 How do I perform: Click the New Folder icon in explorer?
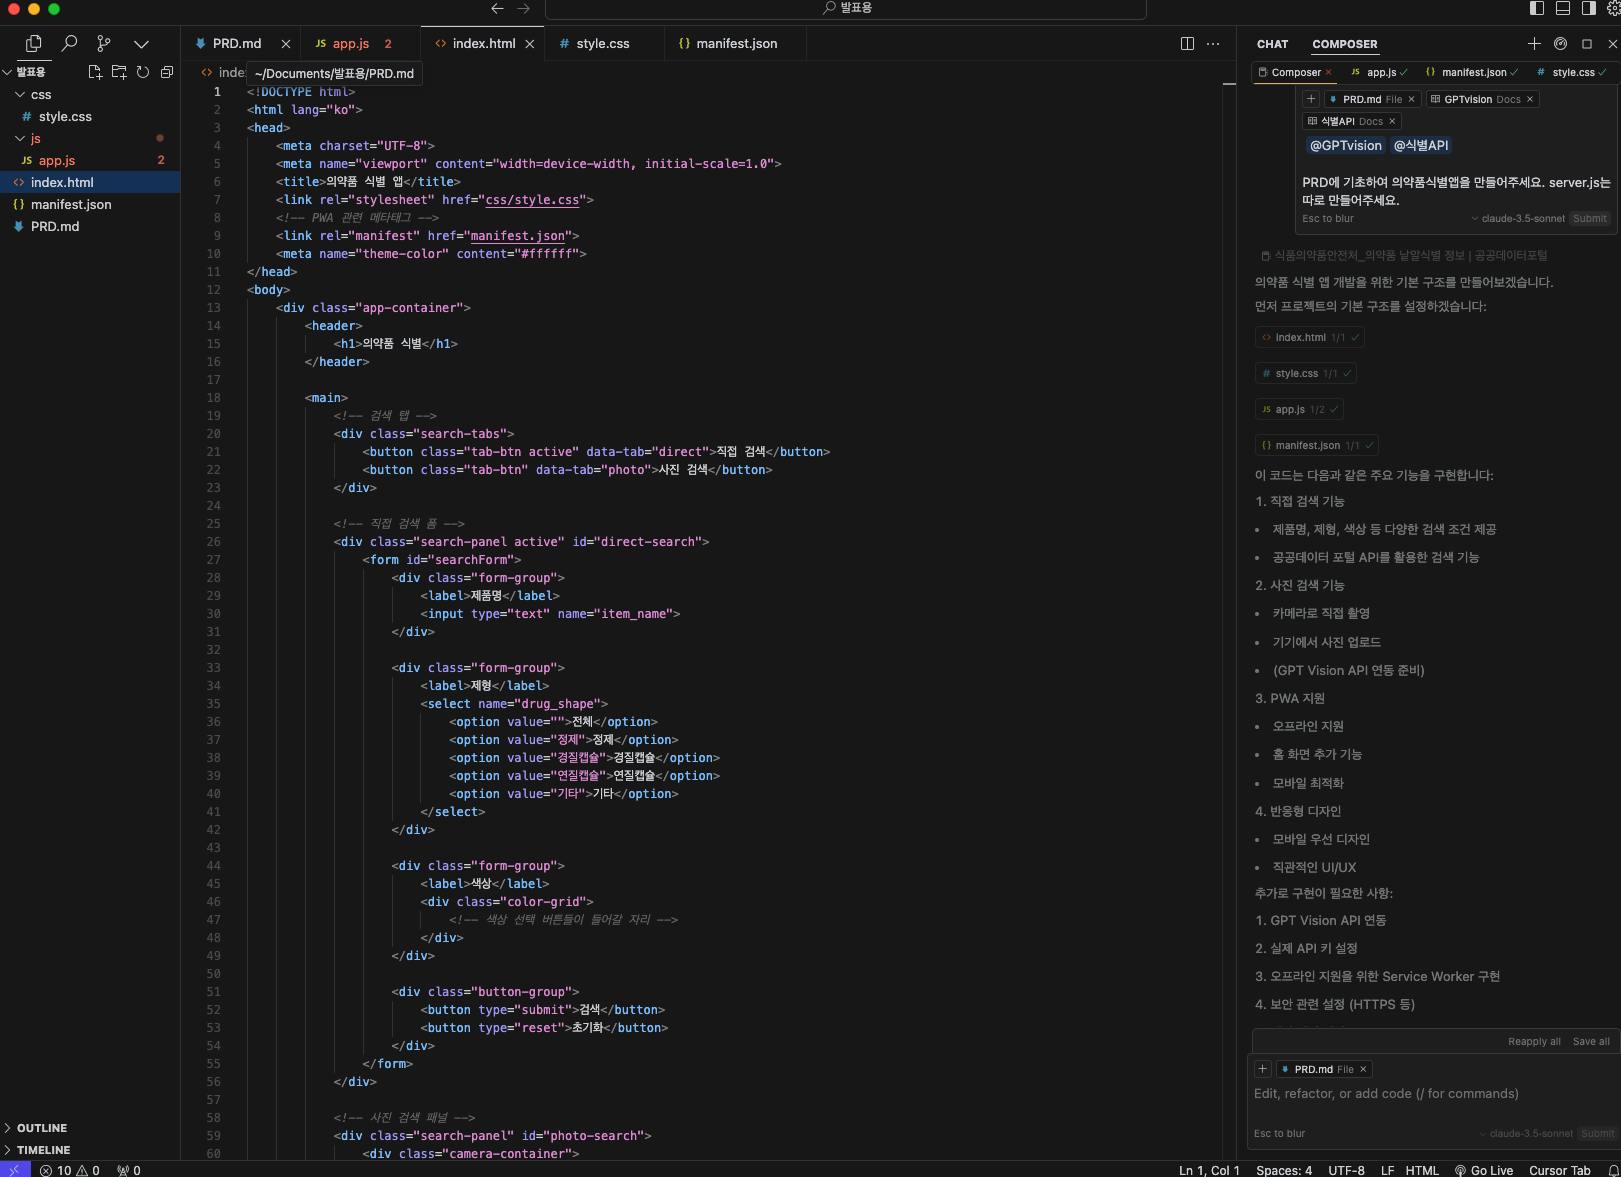119,72
